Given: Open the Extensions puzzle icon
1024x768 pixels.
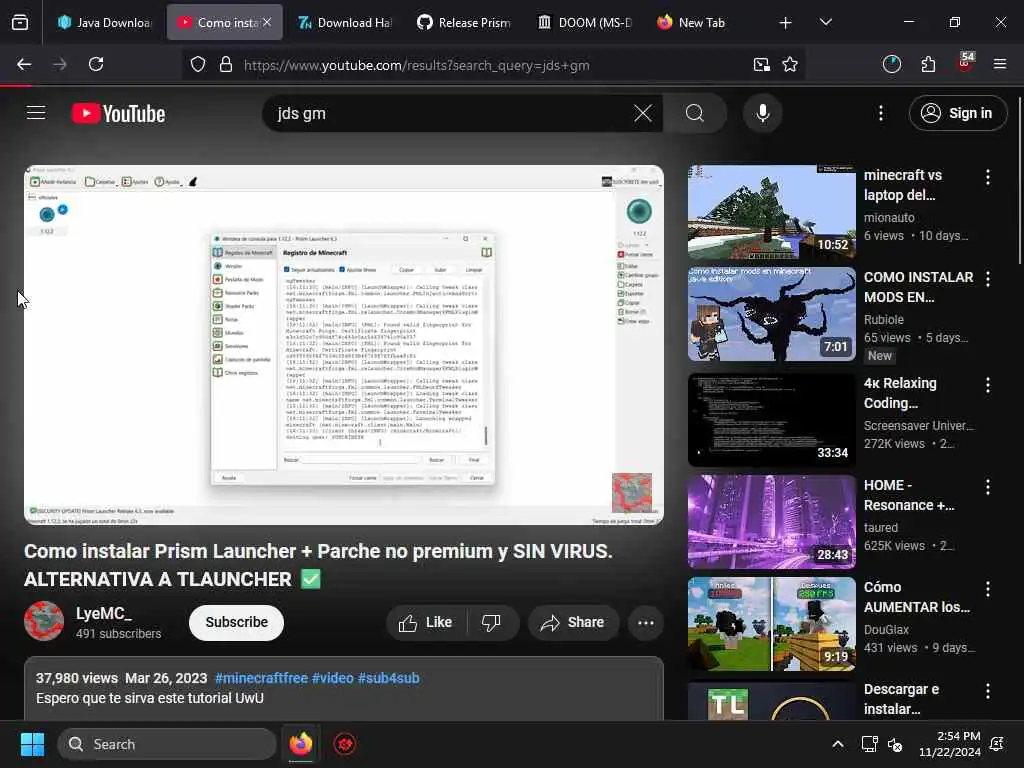Looking at the screenshot, I should 928,64.
